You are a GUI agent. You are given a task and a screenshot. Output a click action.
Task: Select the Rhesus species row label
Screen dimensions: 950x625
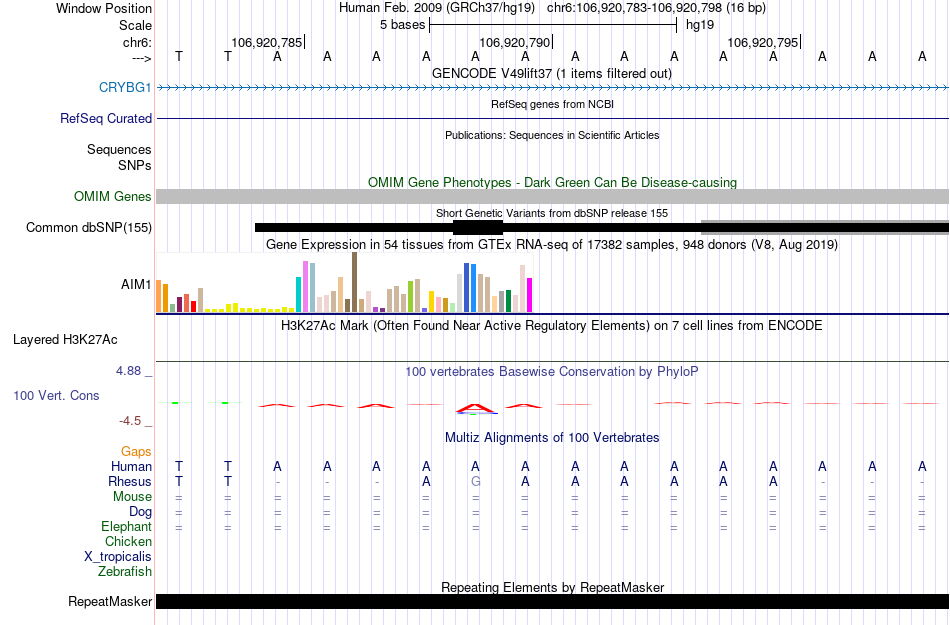(130, 481)
